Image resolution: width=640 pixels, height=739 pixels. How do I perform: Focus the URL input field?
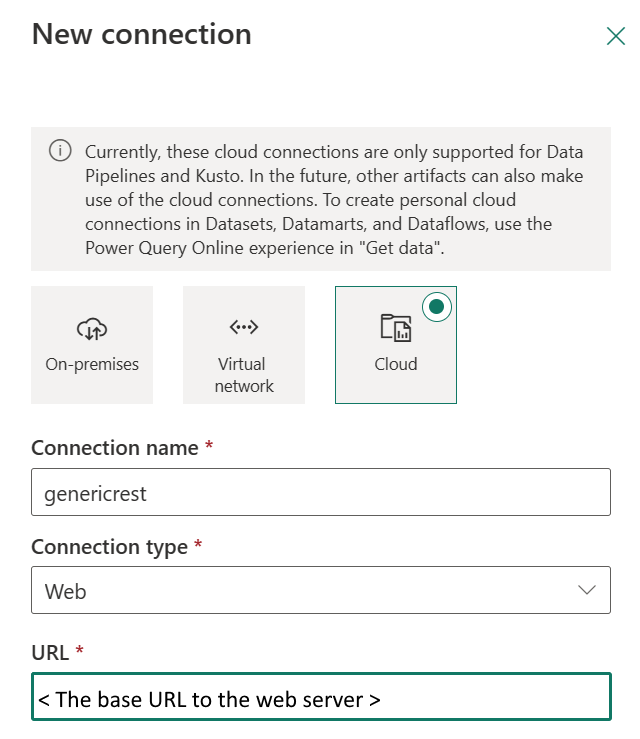(320, 697)
